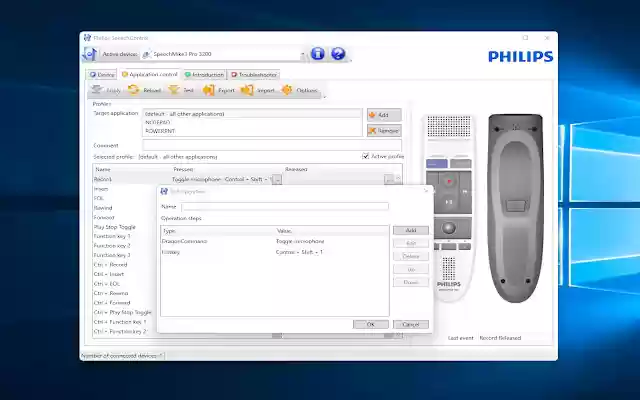Click Test in the toolbar

(x=182, y=90)
